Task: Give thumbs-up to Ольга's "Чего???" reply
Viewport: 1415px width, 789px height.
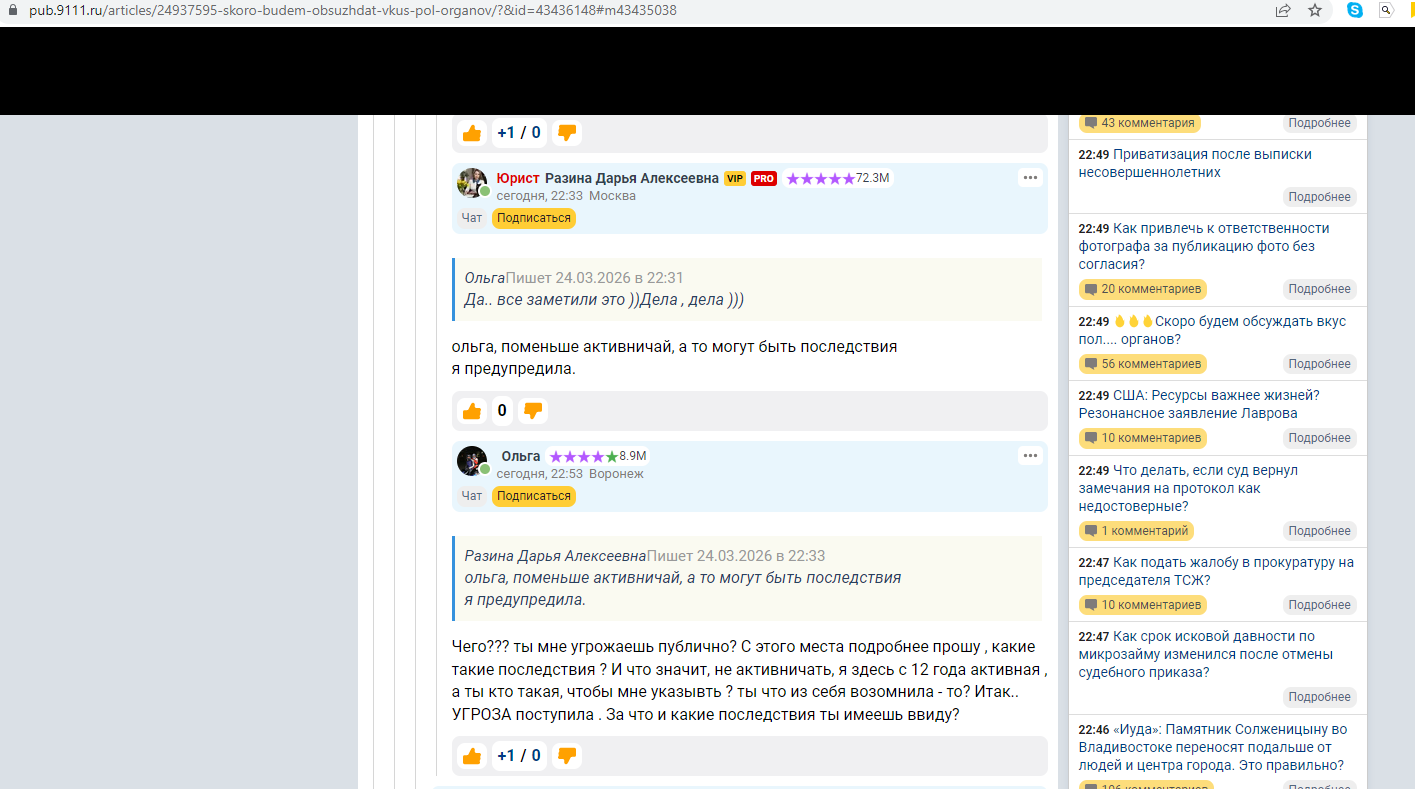Action: 472,756
